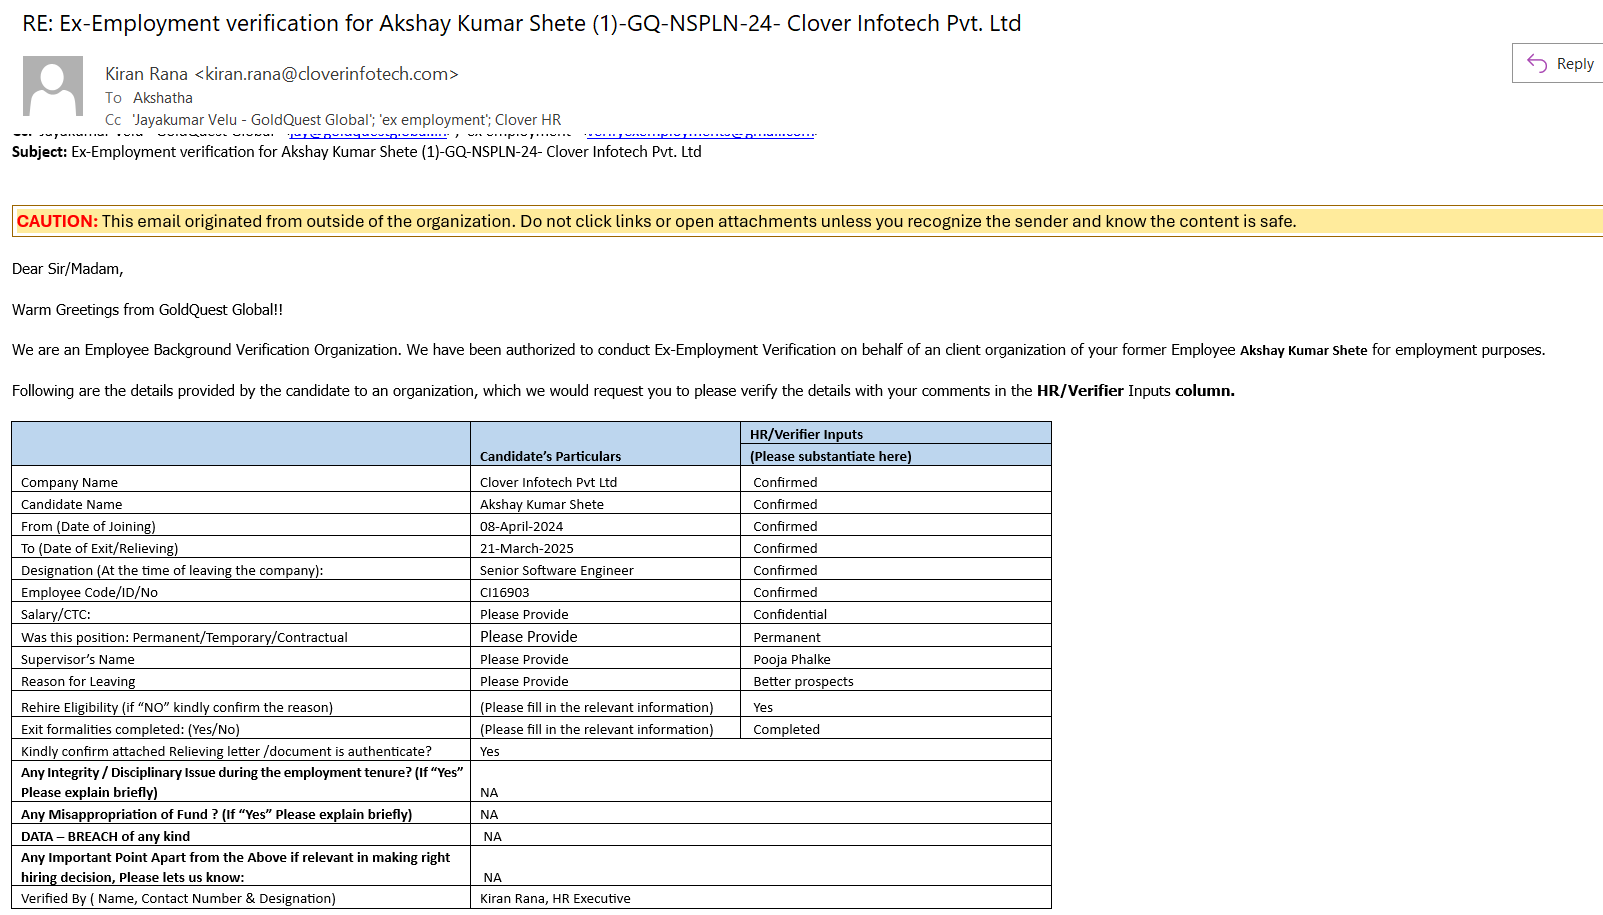
Task: Click the 'Confidential' salary response cell
Action: pyautogui.click(x=790, y=614)
